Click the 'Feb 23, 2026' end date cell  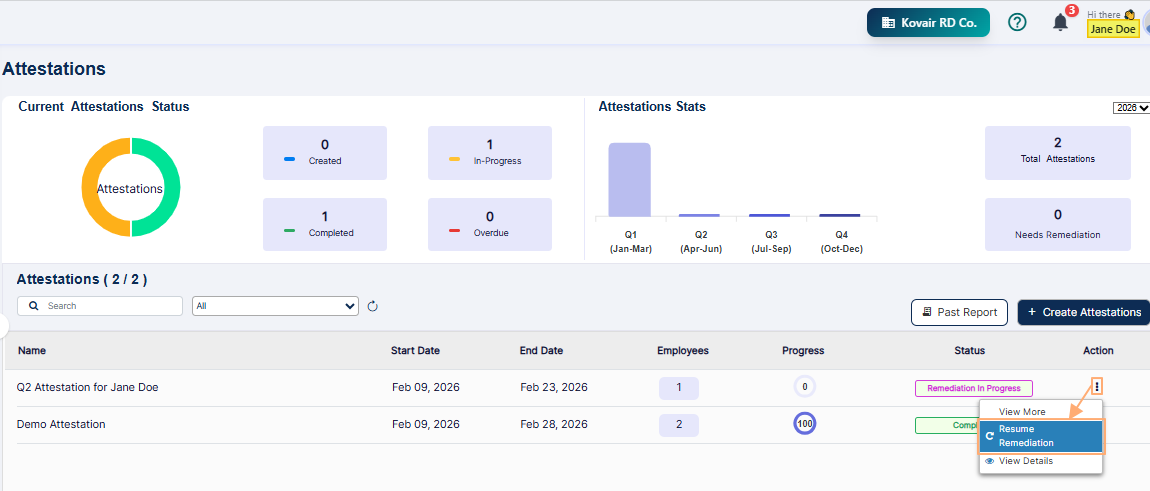click(x=554, y=388)
